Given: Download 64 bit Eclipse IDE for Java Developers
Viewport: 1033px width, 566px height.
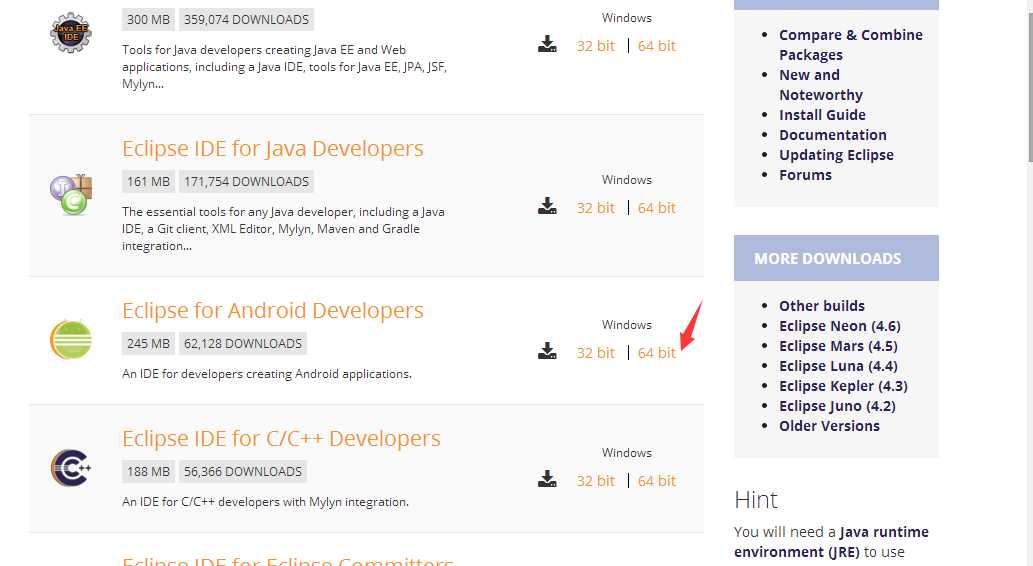Looking at the screenshot, I should click(x=656, y=208).
